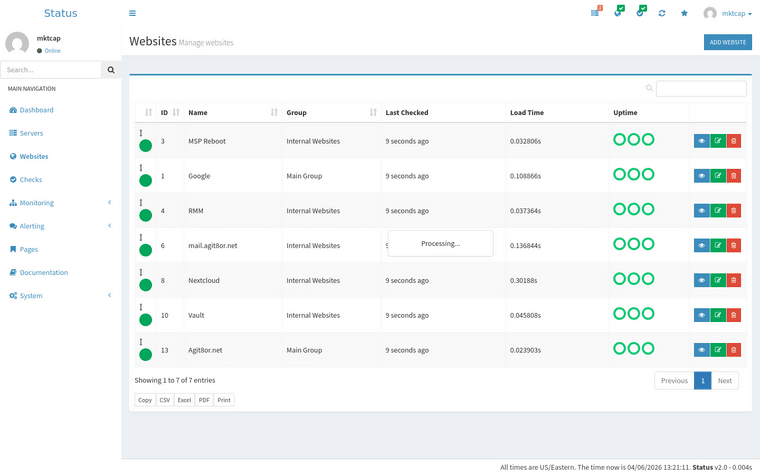Go to Next page of table

click(725, 381)
